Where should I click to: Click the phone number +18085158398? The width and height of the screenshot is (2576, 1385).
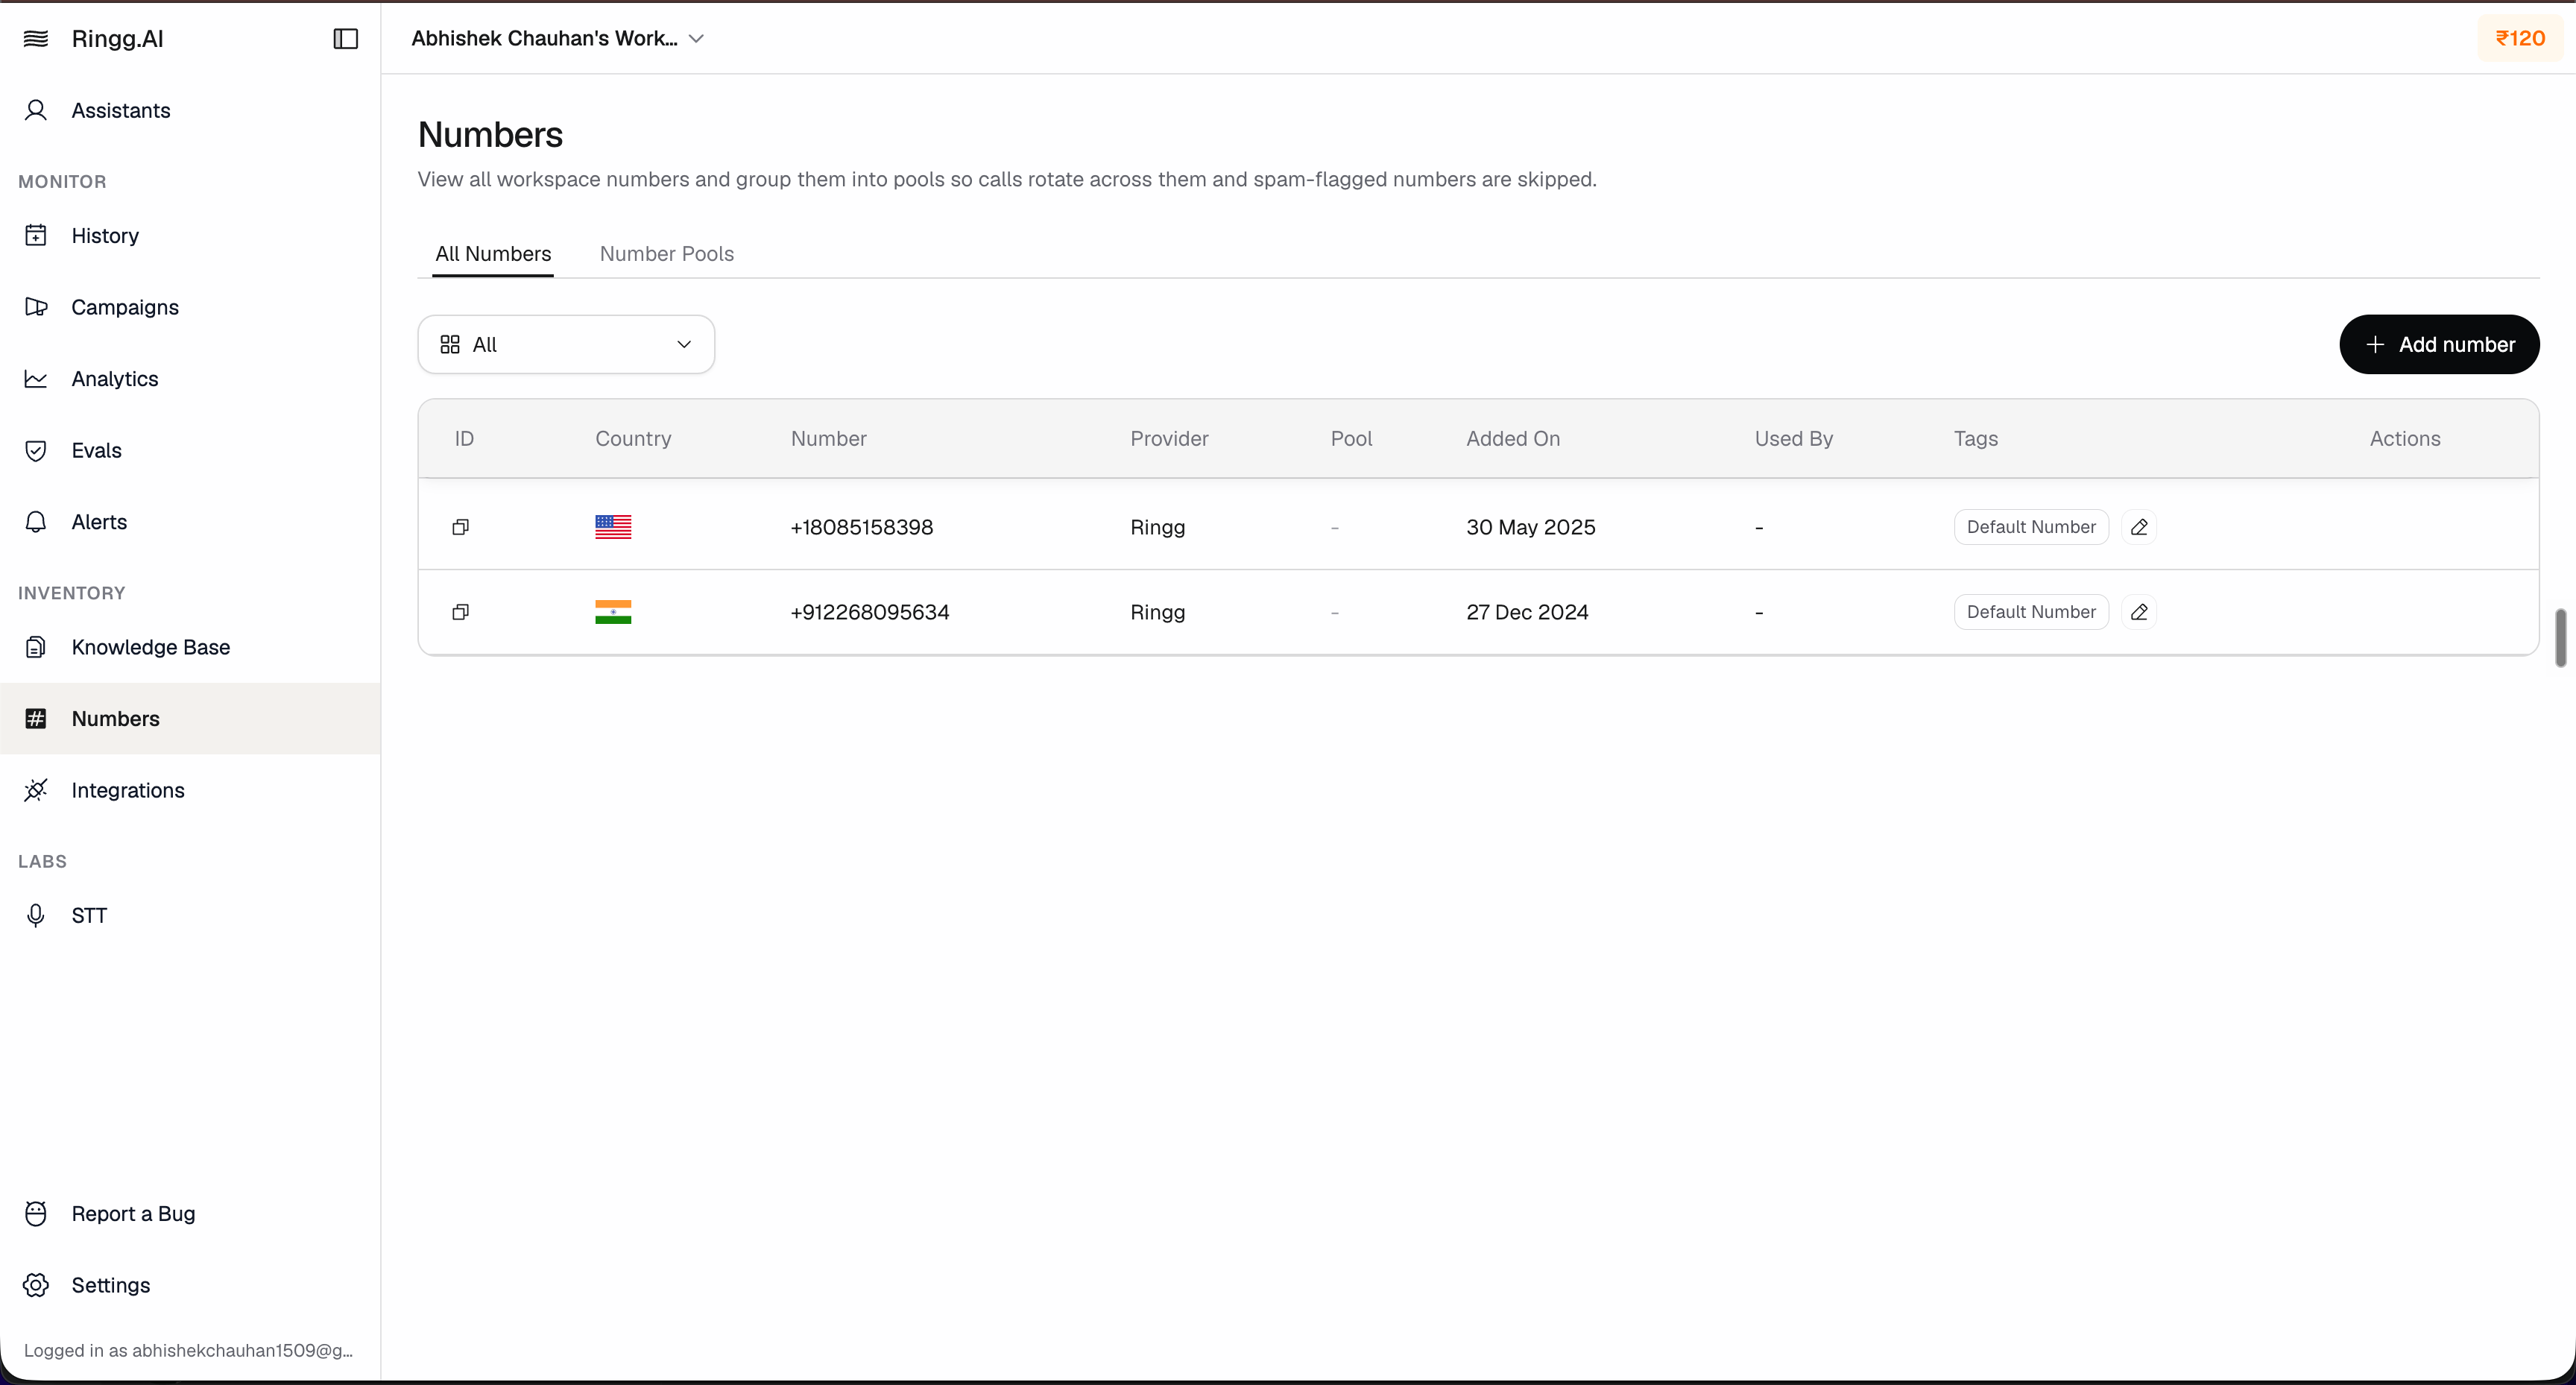point(861,527)
